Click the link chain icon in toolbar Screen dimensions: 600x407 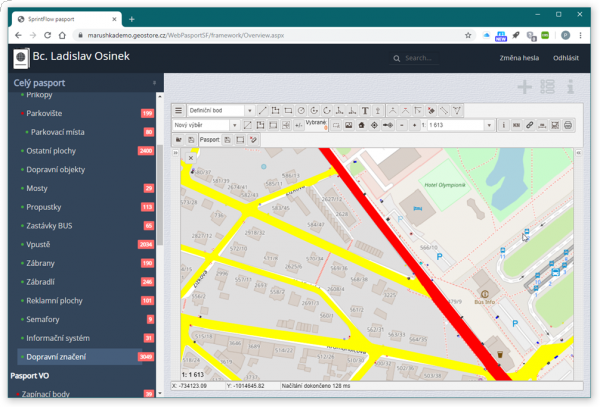click(530, 126)
